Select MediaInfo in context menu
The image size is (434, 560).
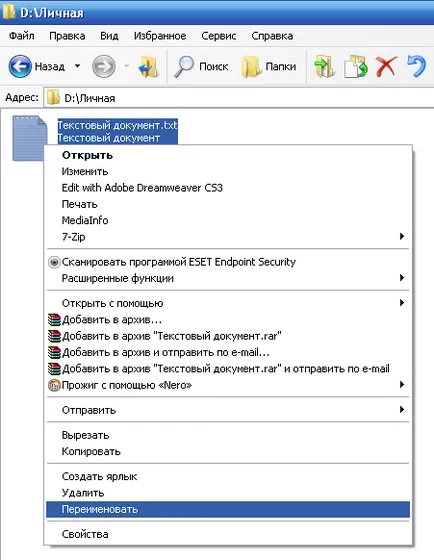pos(228,220)
